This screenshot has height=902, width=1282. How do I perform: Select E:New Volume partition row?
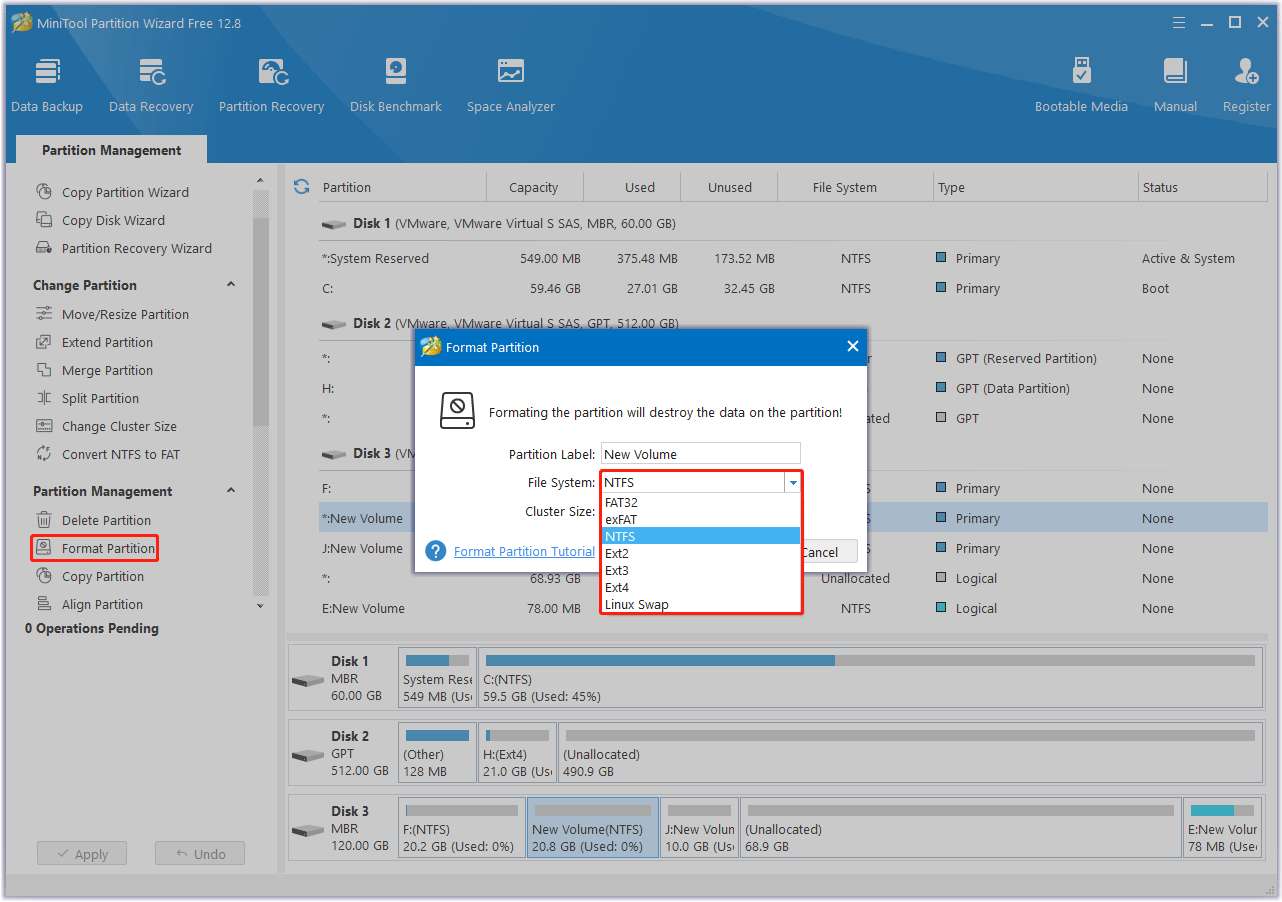(x=793, y=608)
